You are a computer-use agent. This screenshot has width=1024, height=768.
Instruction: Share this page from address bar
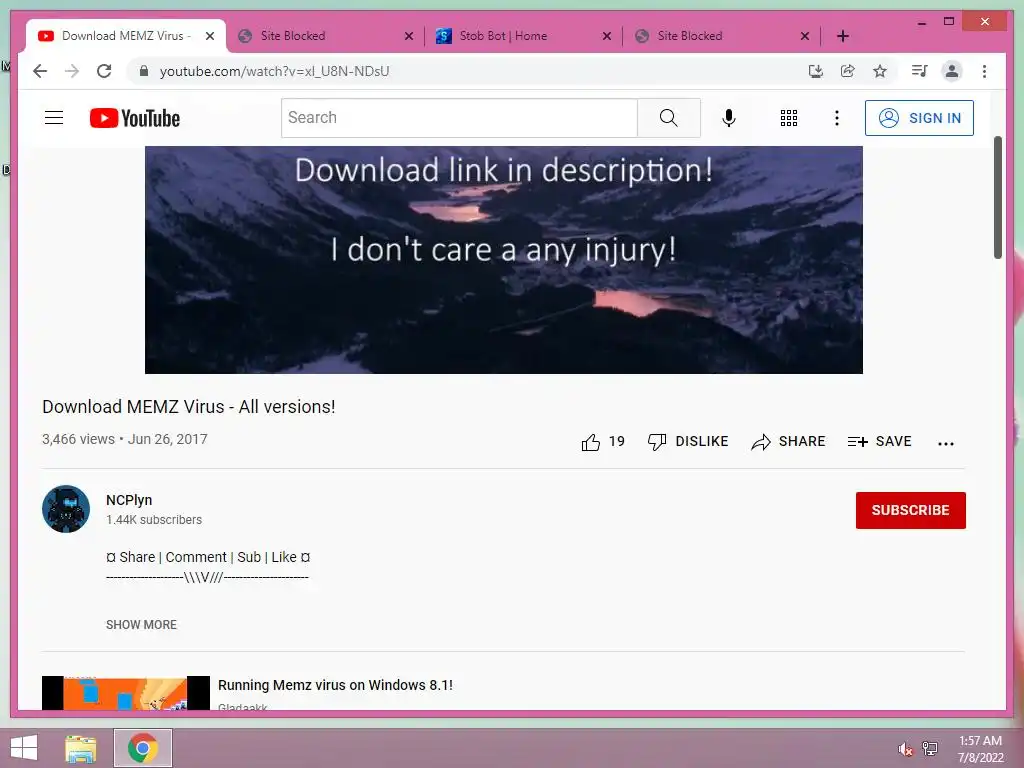[x=848, y=71]
